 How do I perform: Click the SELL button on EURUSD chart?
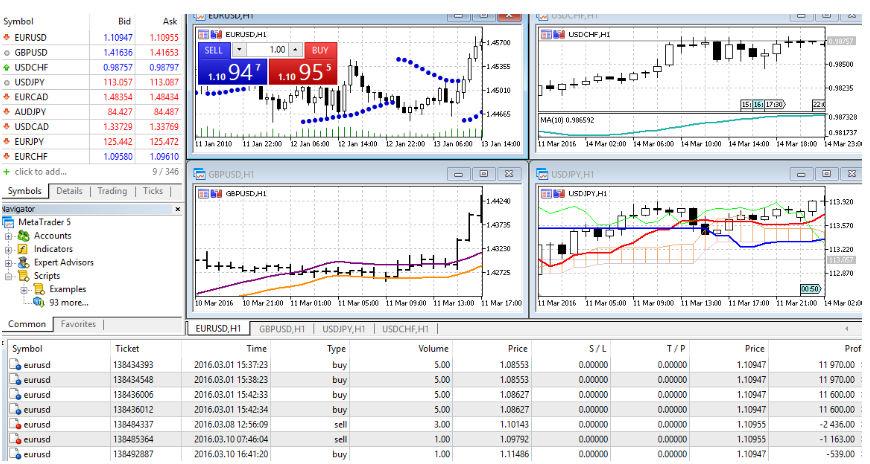tap(214, 50)
